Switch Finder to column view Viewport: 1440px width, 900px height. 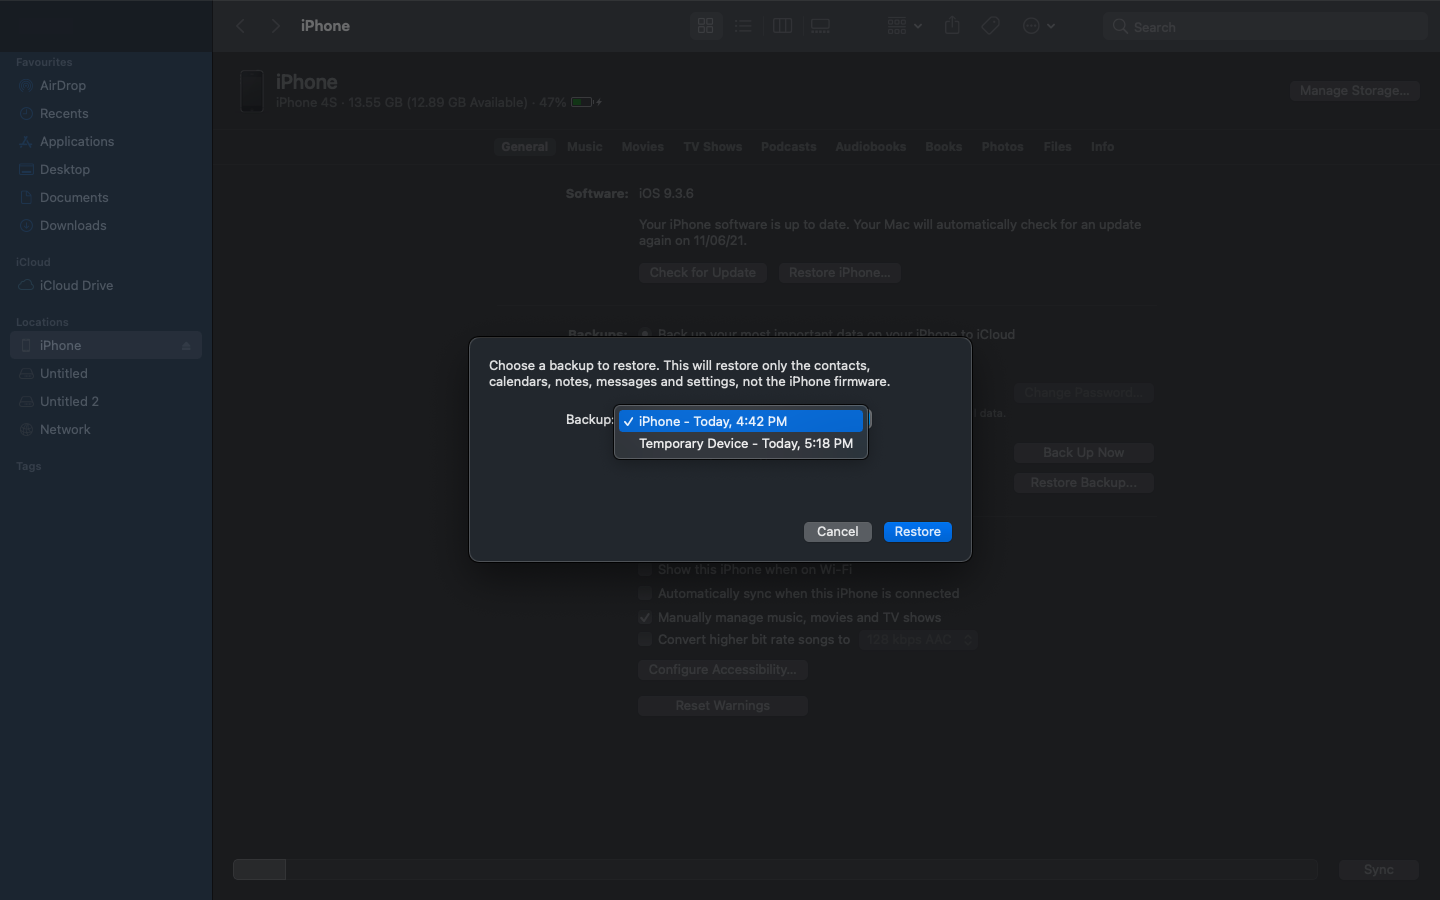(x=782, y=26)
